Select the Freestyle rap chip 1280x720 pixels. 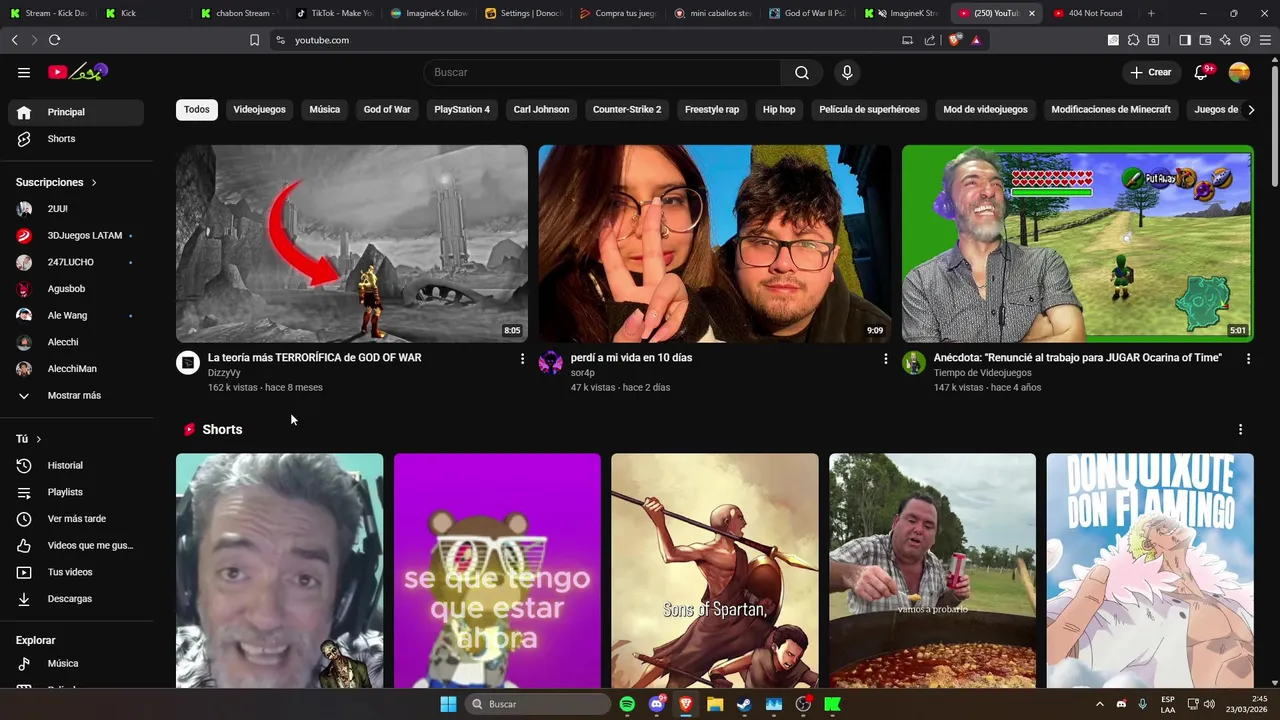tap(712, 110)
